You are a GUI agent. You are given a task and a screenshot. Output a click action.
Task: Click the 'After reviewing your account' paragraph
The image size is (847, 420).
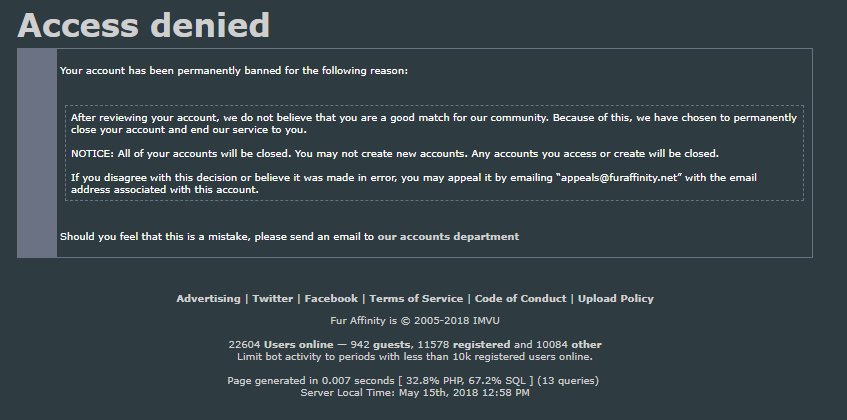(x=434, y=124)
